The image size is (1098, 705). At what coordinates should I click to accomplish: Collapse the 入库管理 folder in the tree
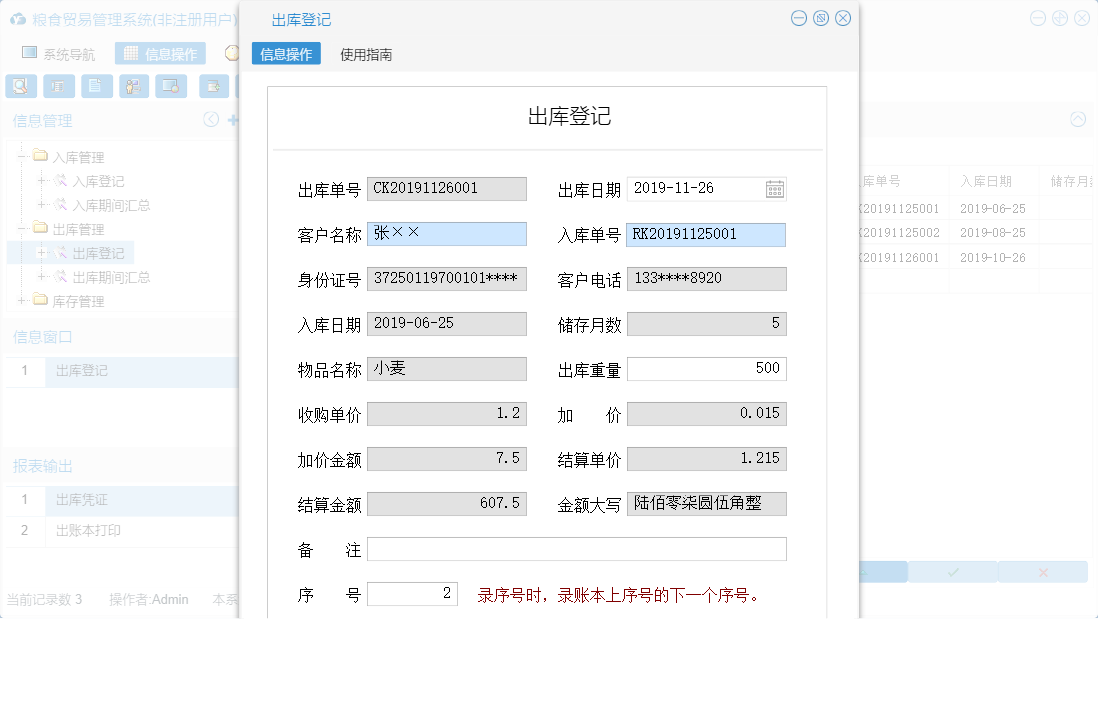[x=22, y=157]
